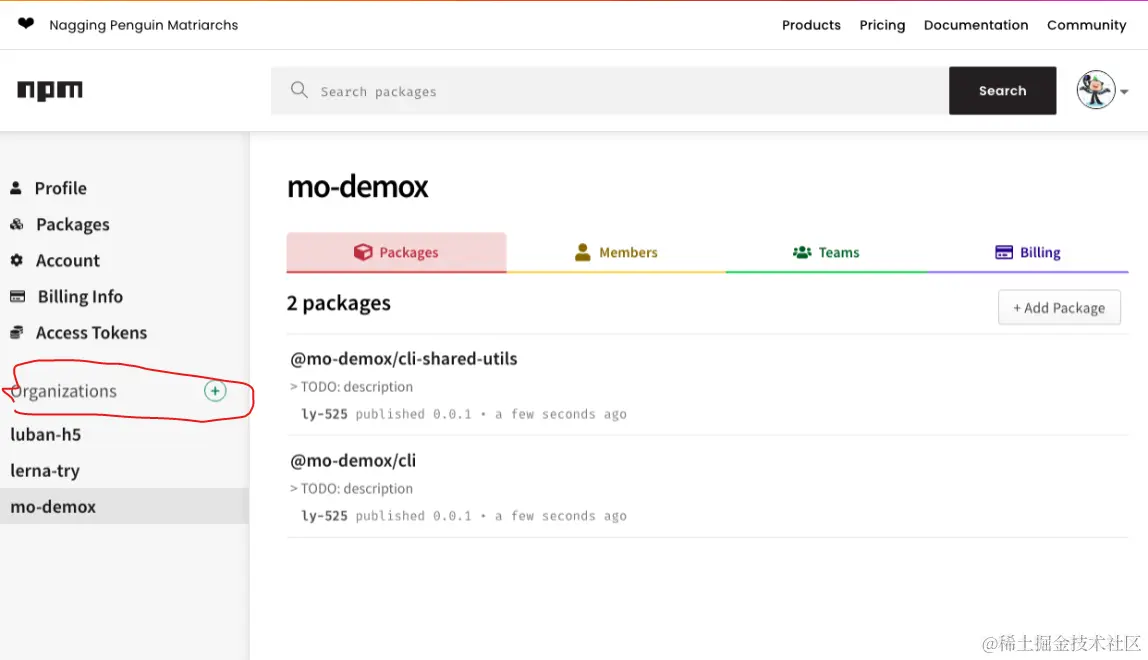Image resolution: width=1148 pixels, height=660 pixels.
Task: Click the Billing Info card icon
Action: [x=18, y=297]
